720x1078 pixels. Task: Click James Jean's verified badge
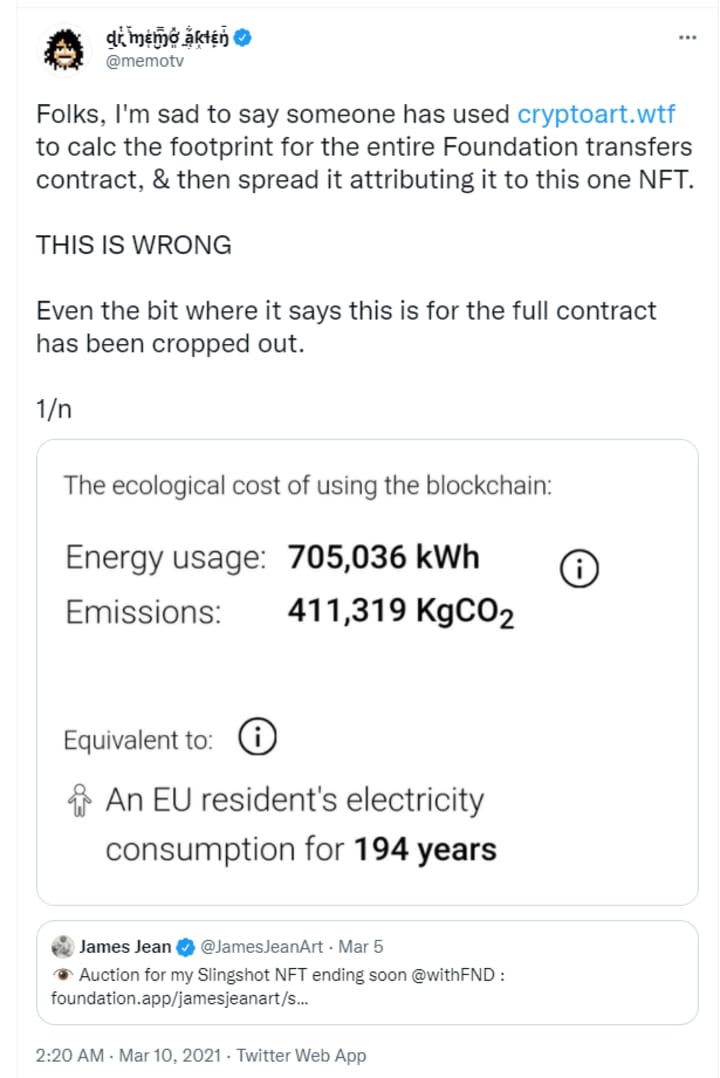pyautogui.click(x=185, y=946)
